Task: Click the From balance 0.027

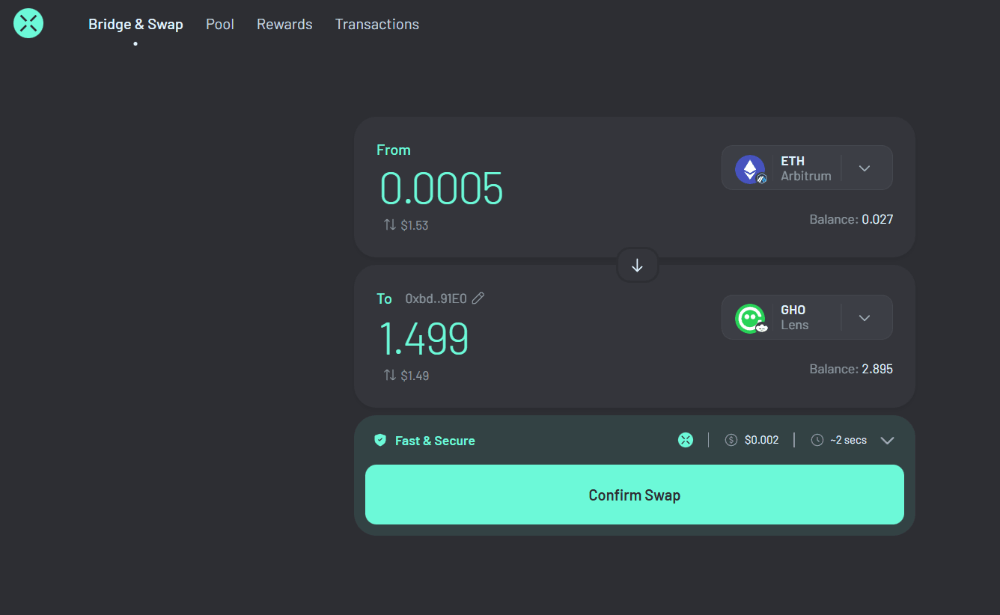Action: 877,219
